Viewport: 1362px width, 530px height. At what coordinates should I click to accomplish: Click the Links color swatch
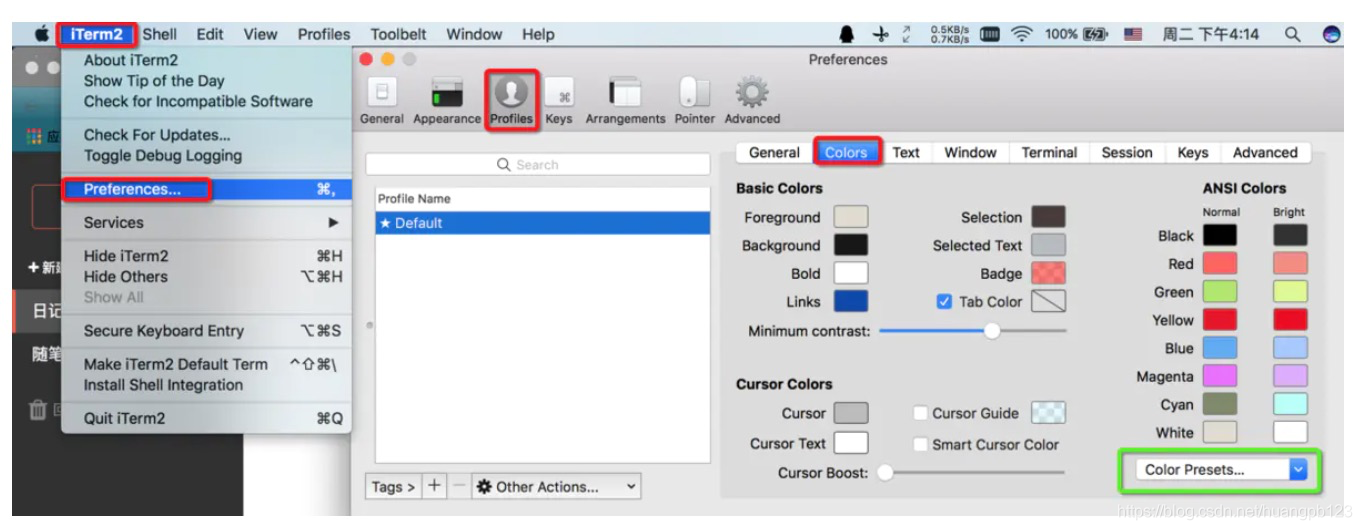click(x=851, y=301)
